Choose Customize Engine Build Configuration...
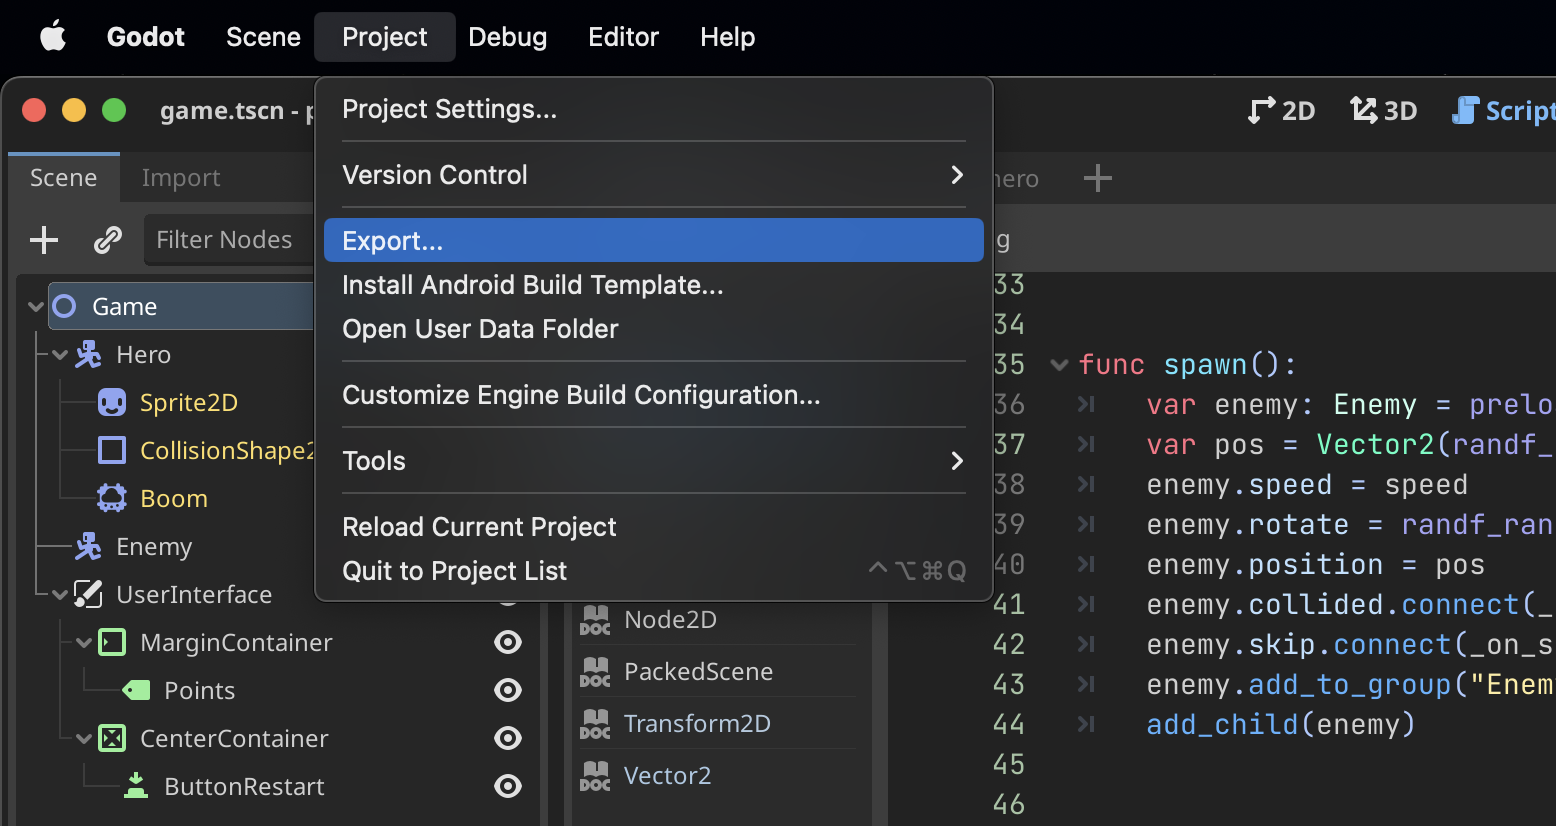 click(x=654, y=395)
